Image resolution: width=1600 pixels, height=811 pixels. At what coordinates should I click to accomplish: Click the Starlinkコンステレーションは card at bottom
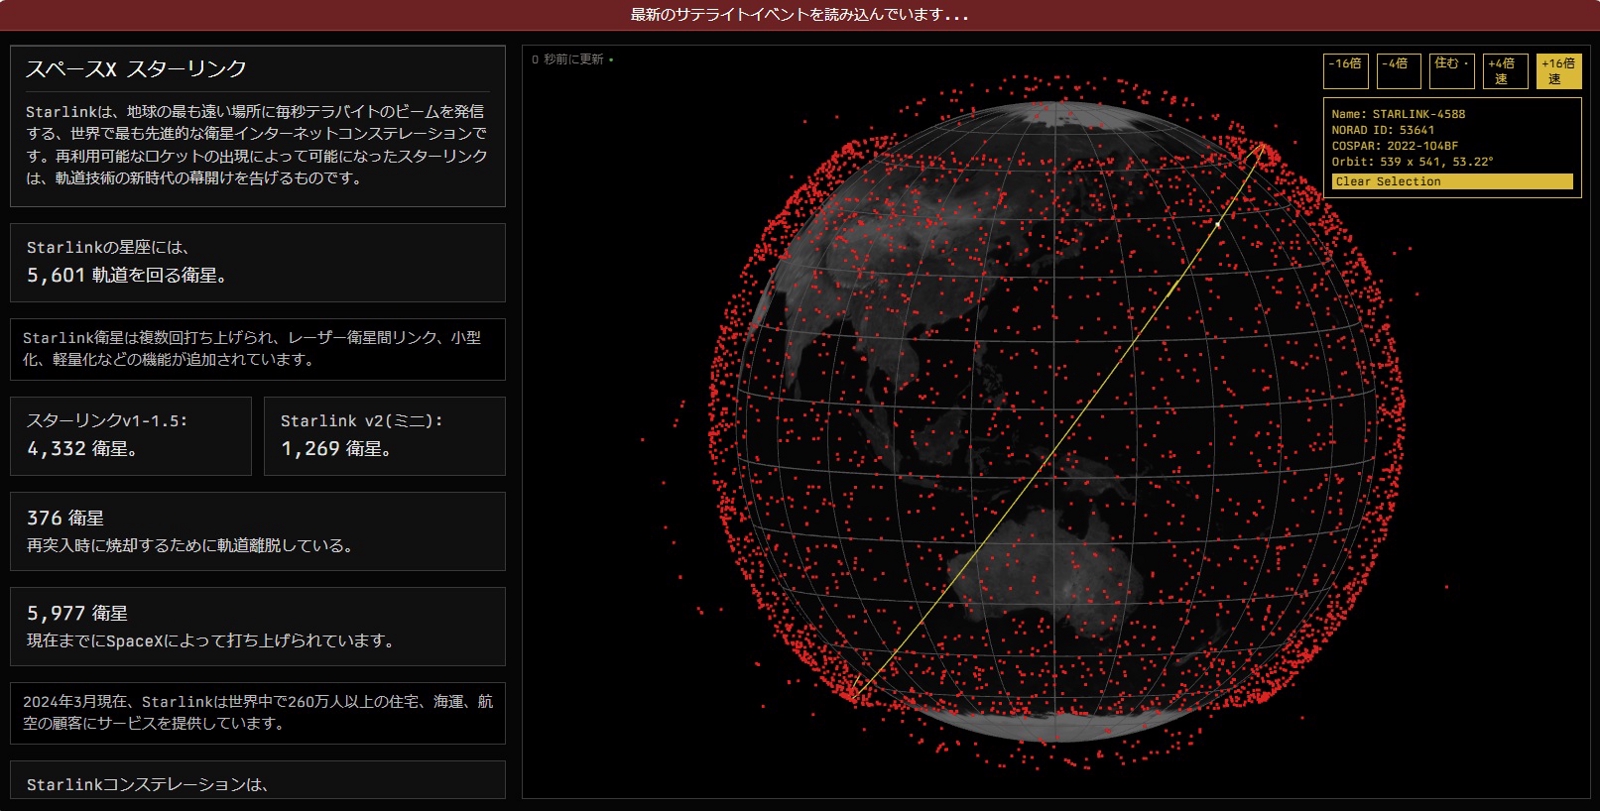pyautogui.click(x=258, y=781)
